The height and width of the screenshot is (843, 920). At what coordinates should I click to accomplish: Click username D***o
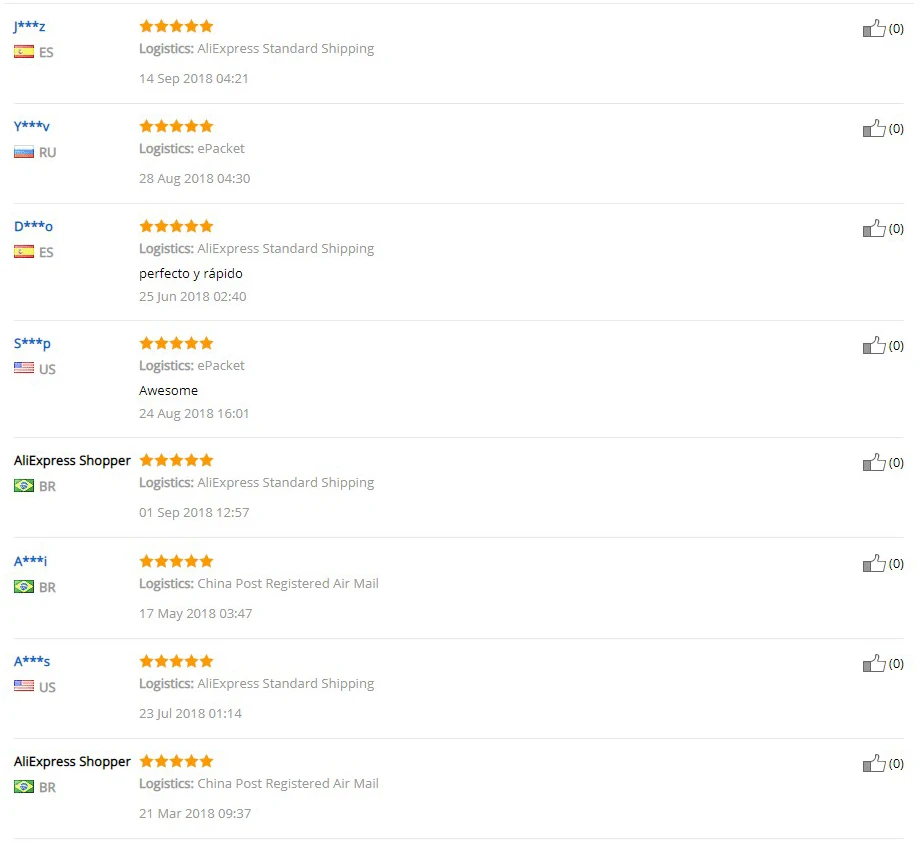33,226
